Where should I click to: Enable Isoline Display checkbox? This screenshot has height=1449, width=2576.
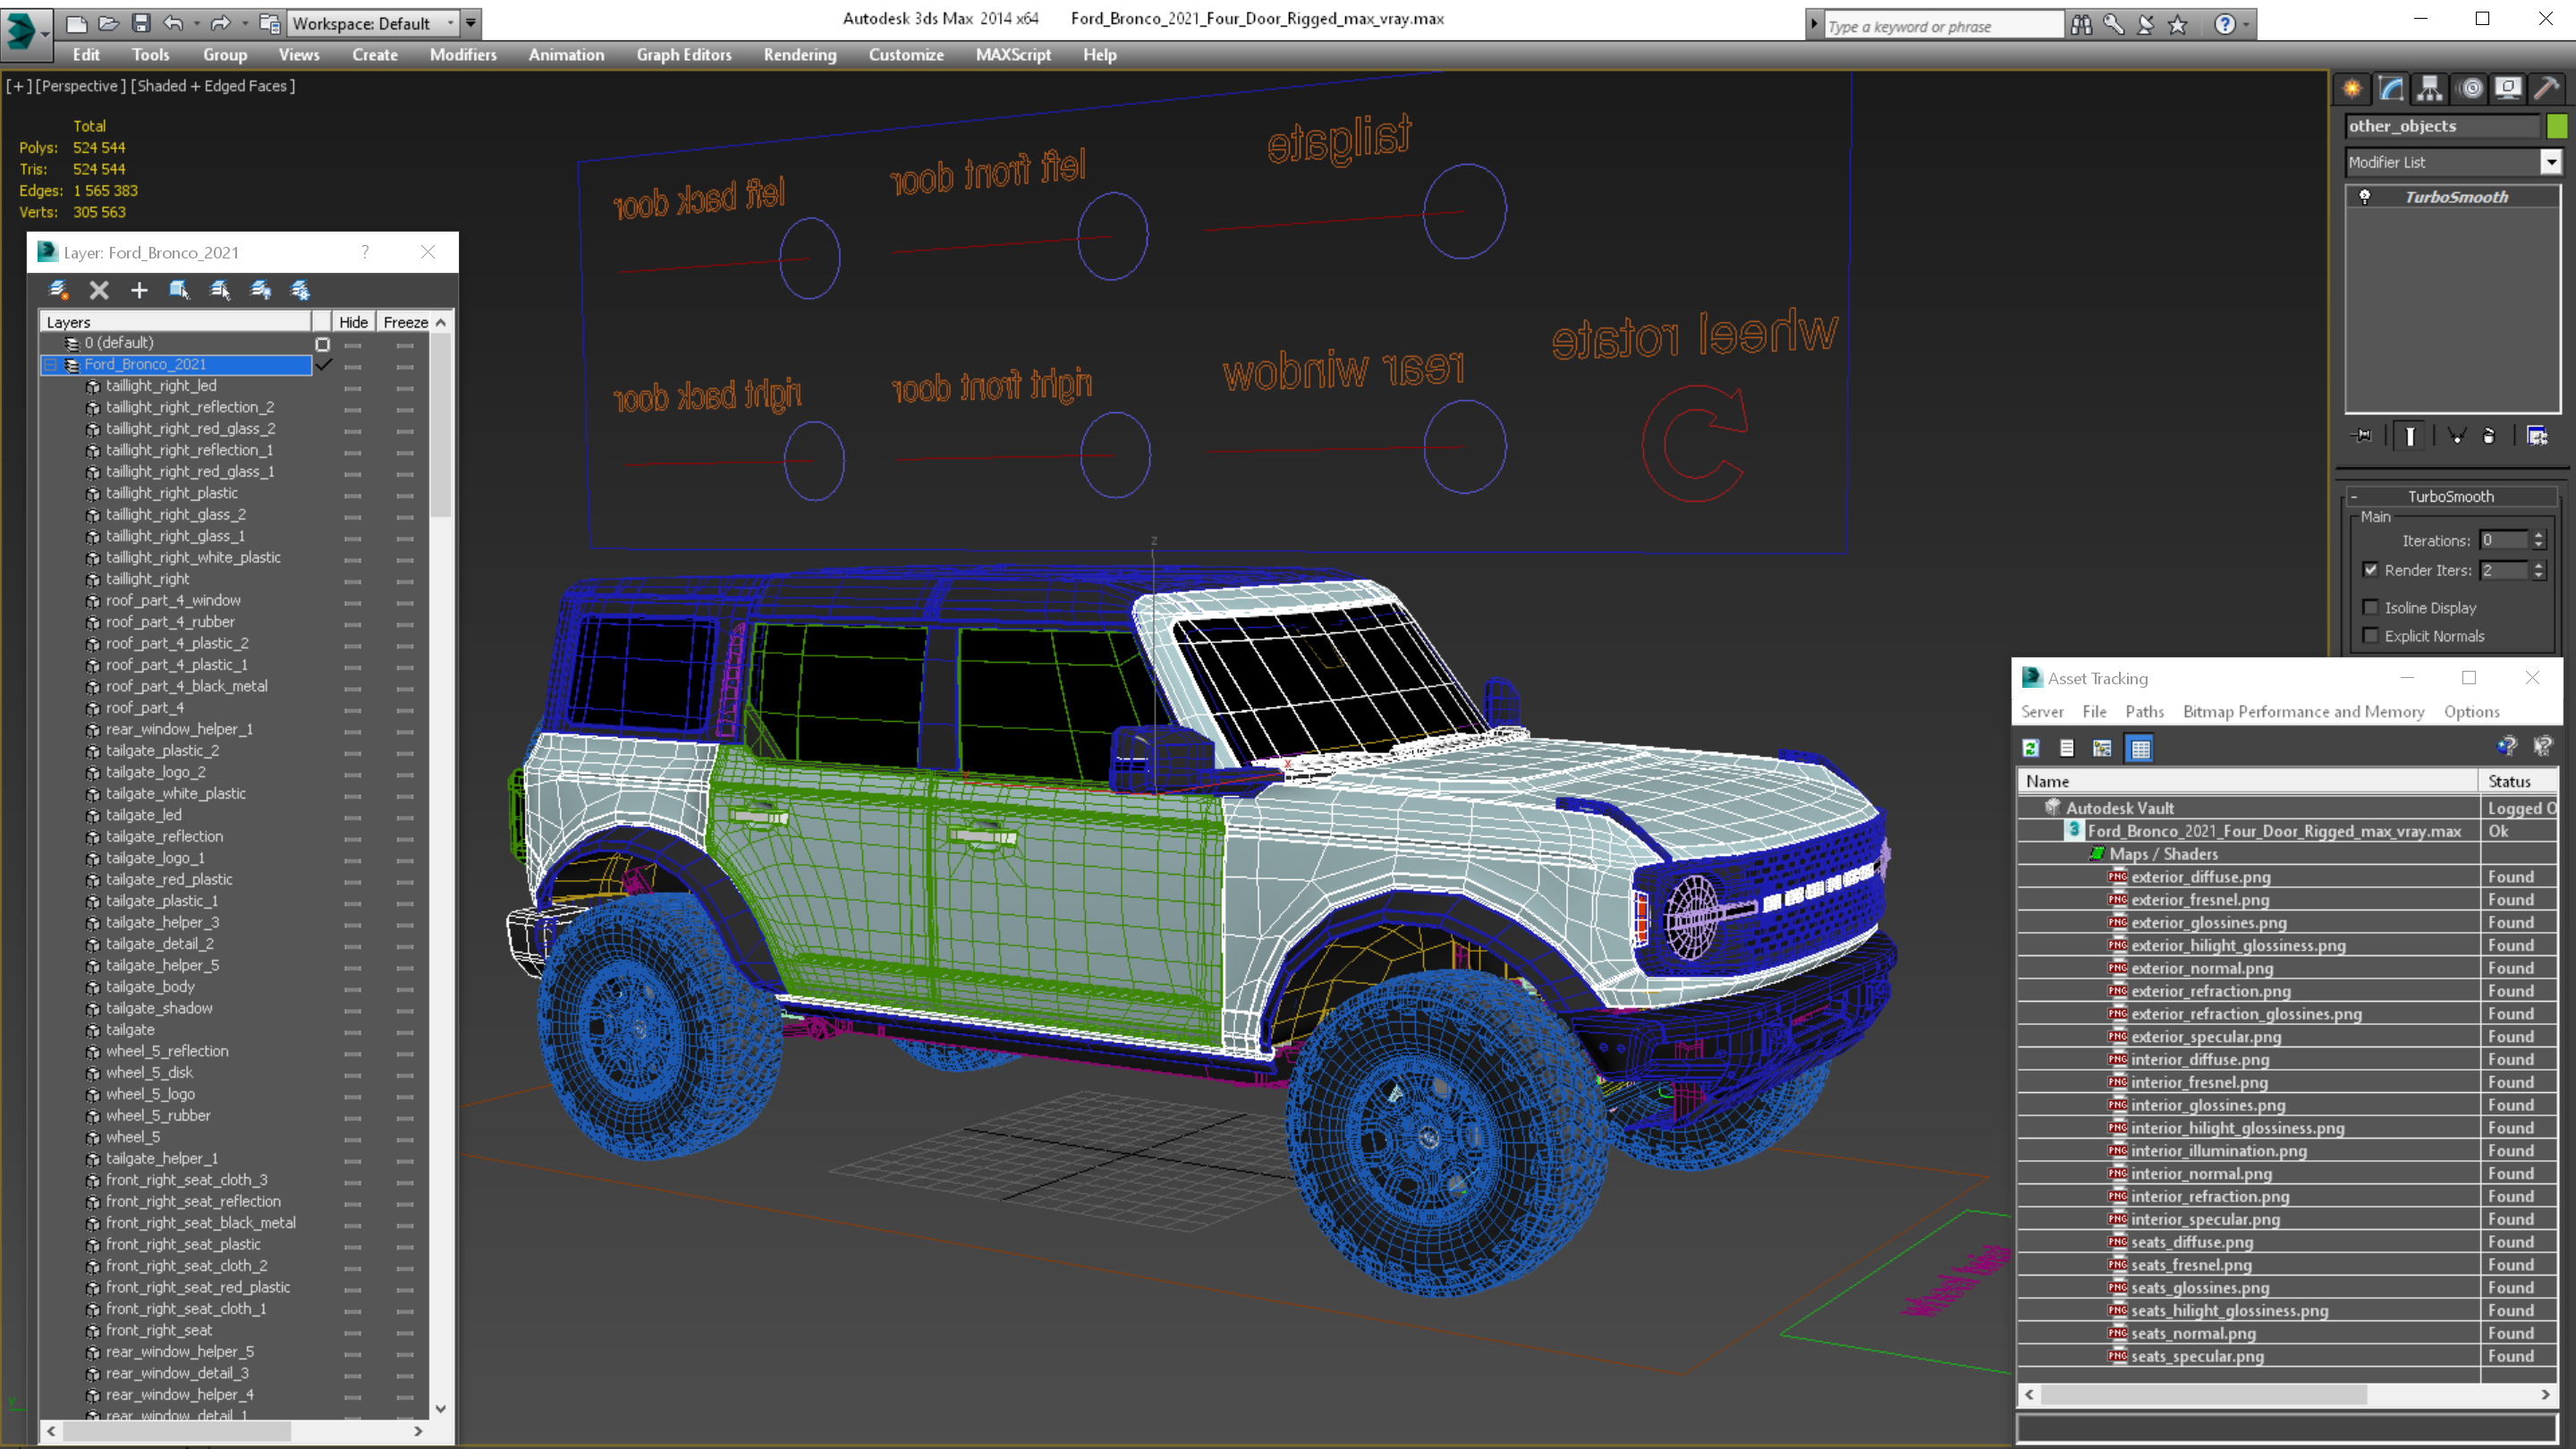(2370, 607)
